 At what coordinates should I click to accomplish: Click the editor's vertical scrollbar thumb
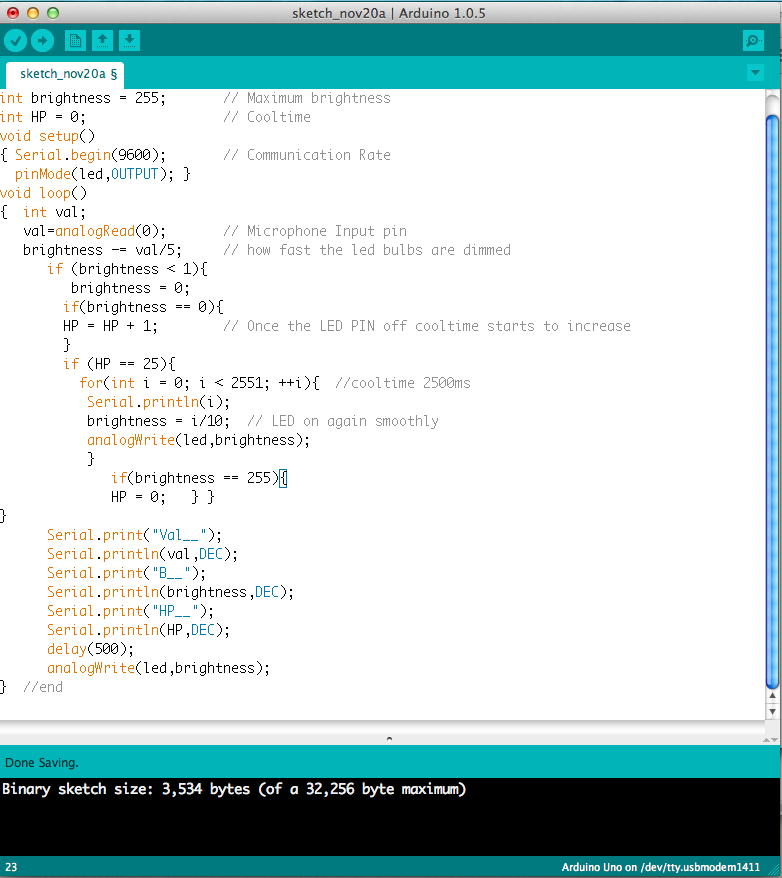coord(771,400)
